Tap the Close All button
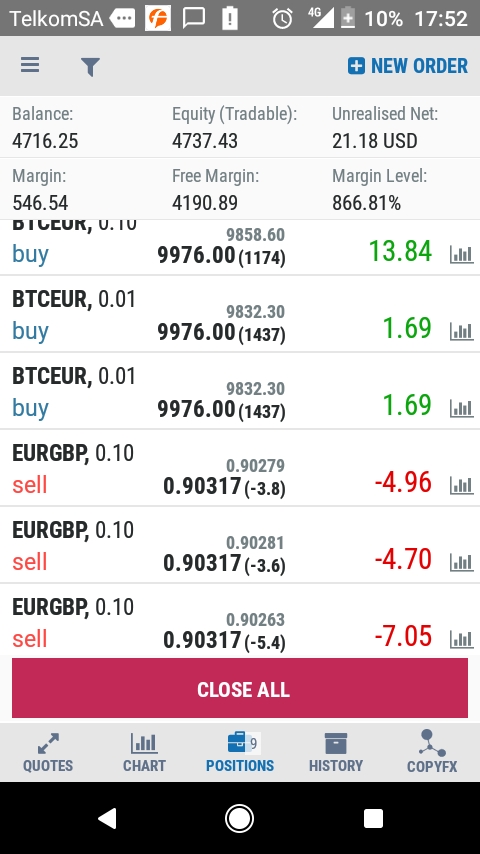This screenshot has height=854, width=480. pos(240,688)
